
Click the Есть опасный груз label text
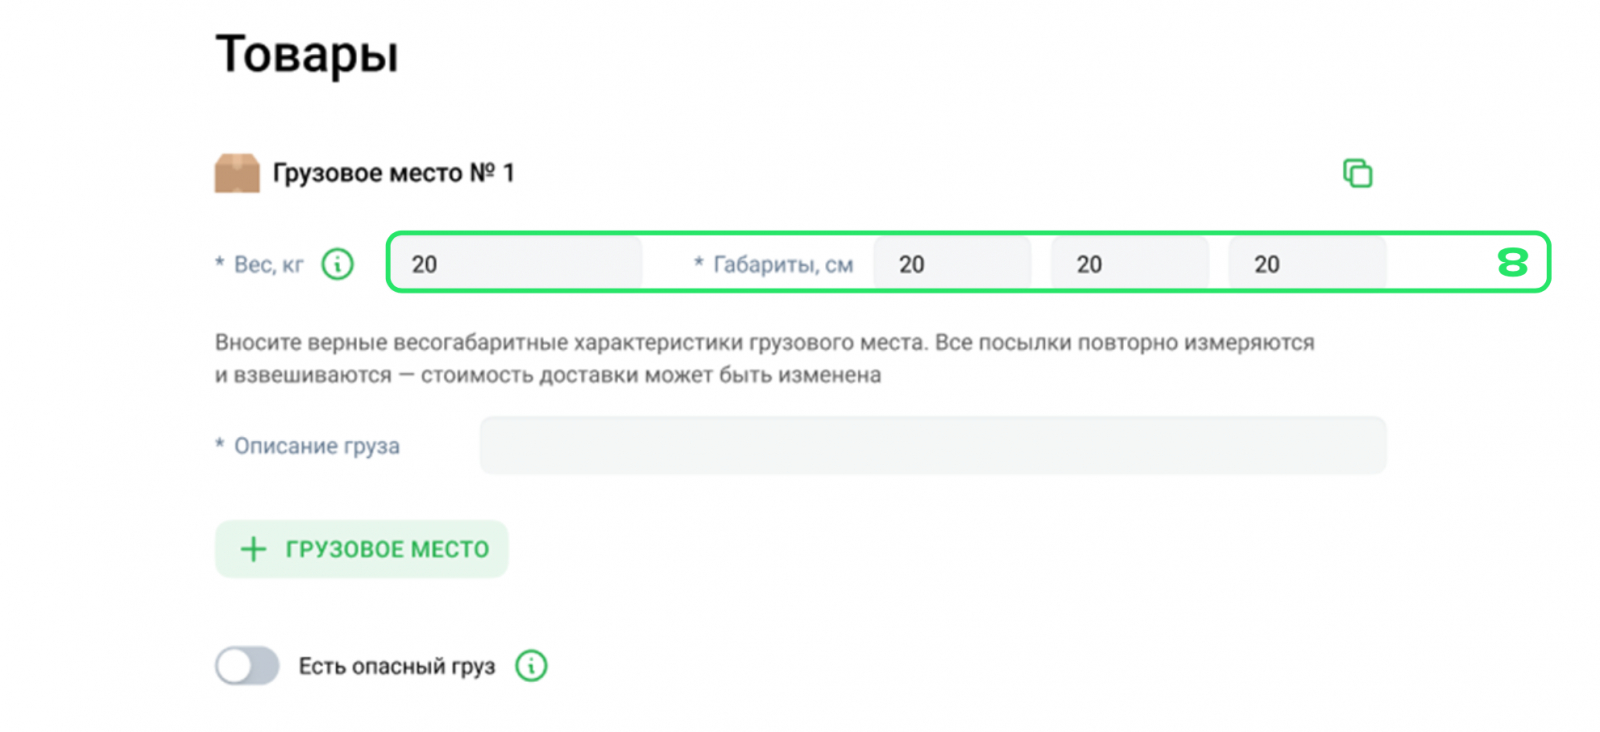coord(396,666)
